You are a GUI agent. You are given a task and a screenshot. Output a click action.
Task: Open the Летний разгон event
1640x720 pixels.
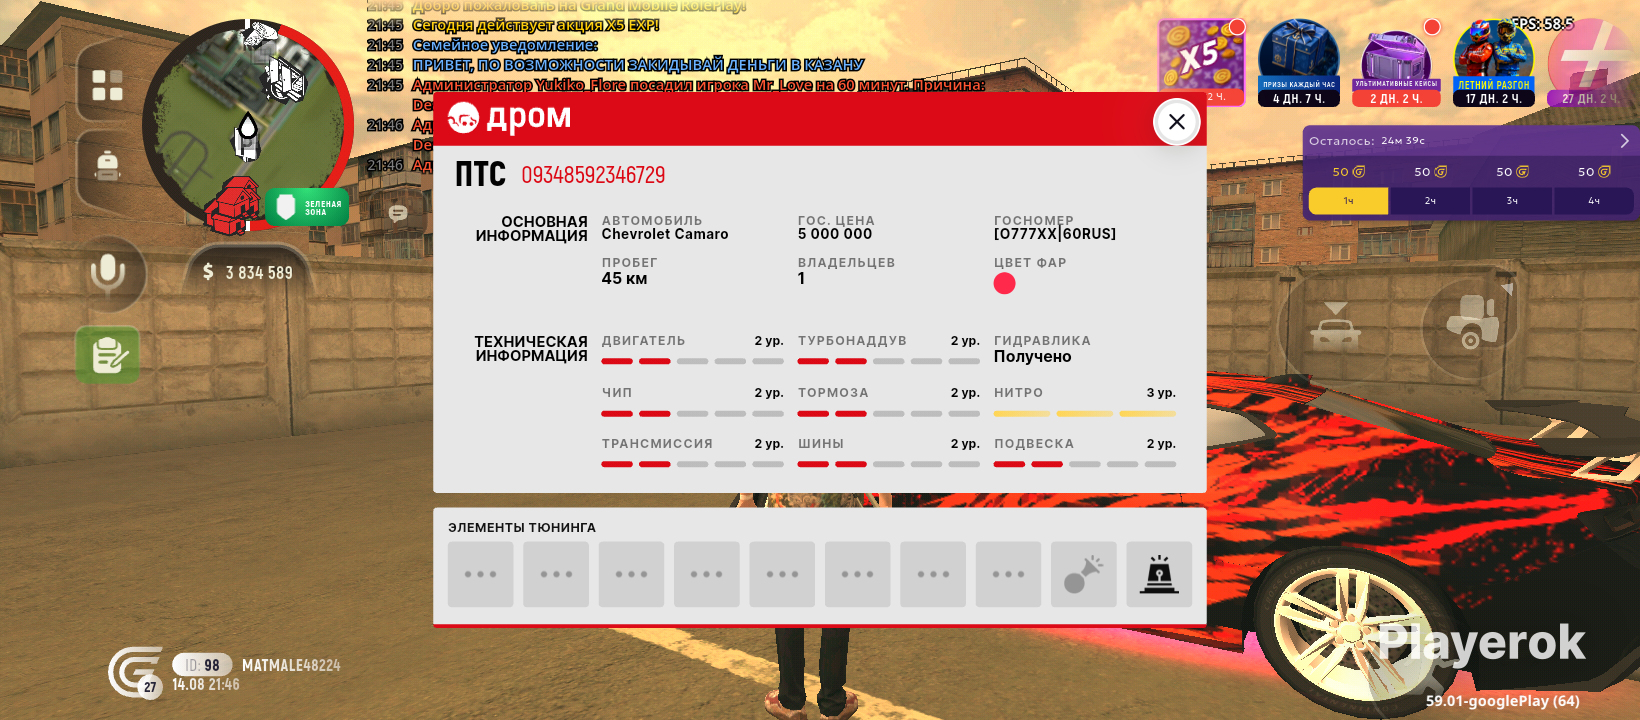click(1493, 63)
